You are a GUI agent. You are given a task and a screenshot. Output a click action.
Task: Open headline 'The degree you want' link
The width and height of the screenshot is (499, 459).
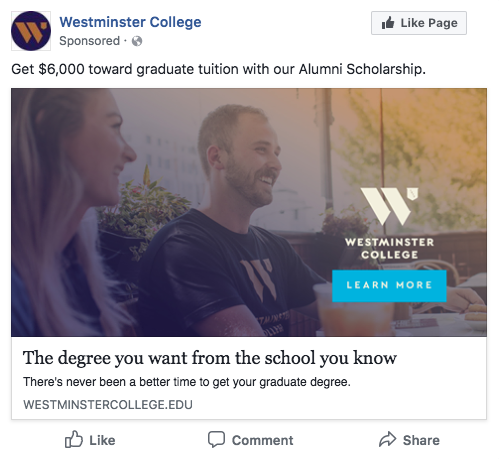[x=210, y=358]
